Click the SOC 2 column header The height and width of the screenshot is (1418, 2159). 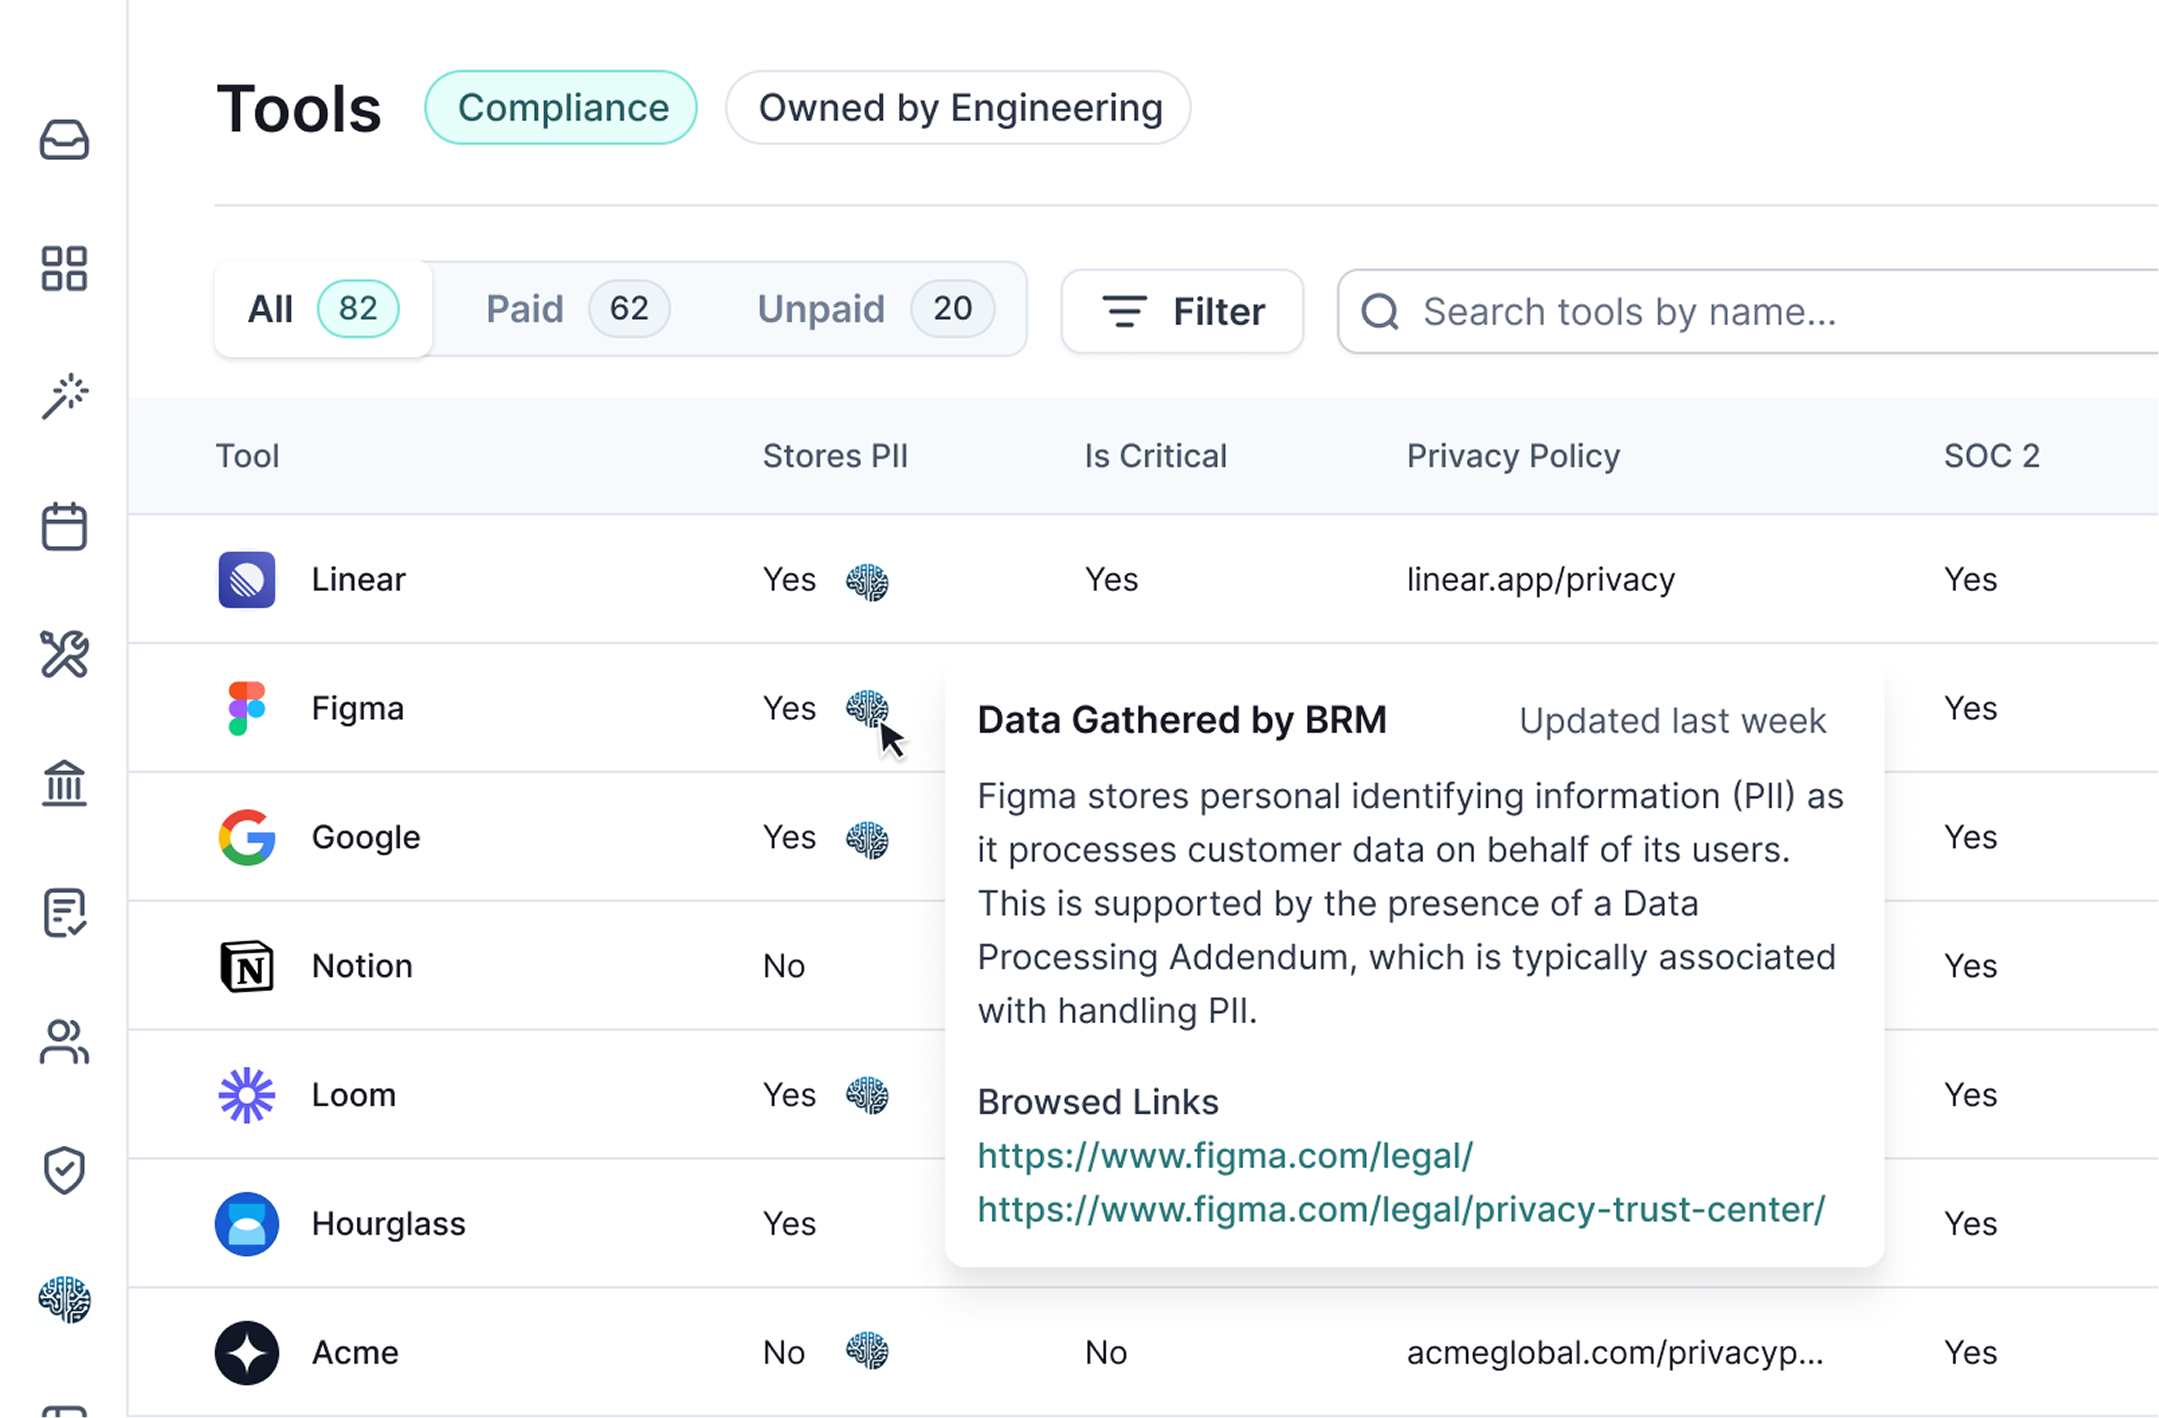[1991, 456]
